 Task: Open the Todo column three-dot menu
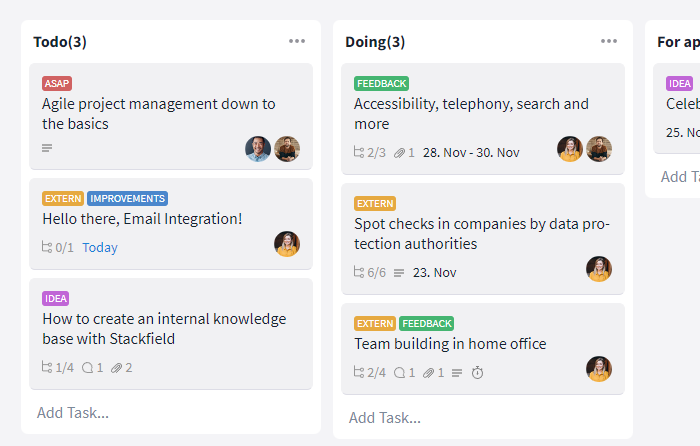pos(296,41)
